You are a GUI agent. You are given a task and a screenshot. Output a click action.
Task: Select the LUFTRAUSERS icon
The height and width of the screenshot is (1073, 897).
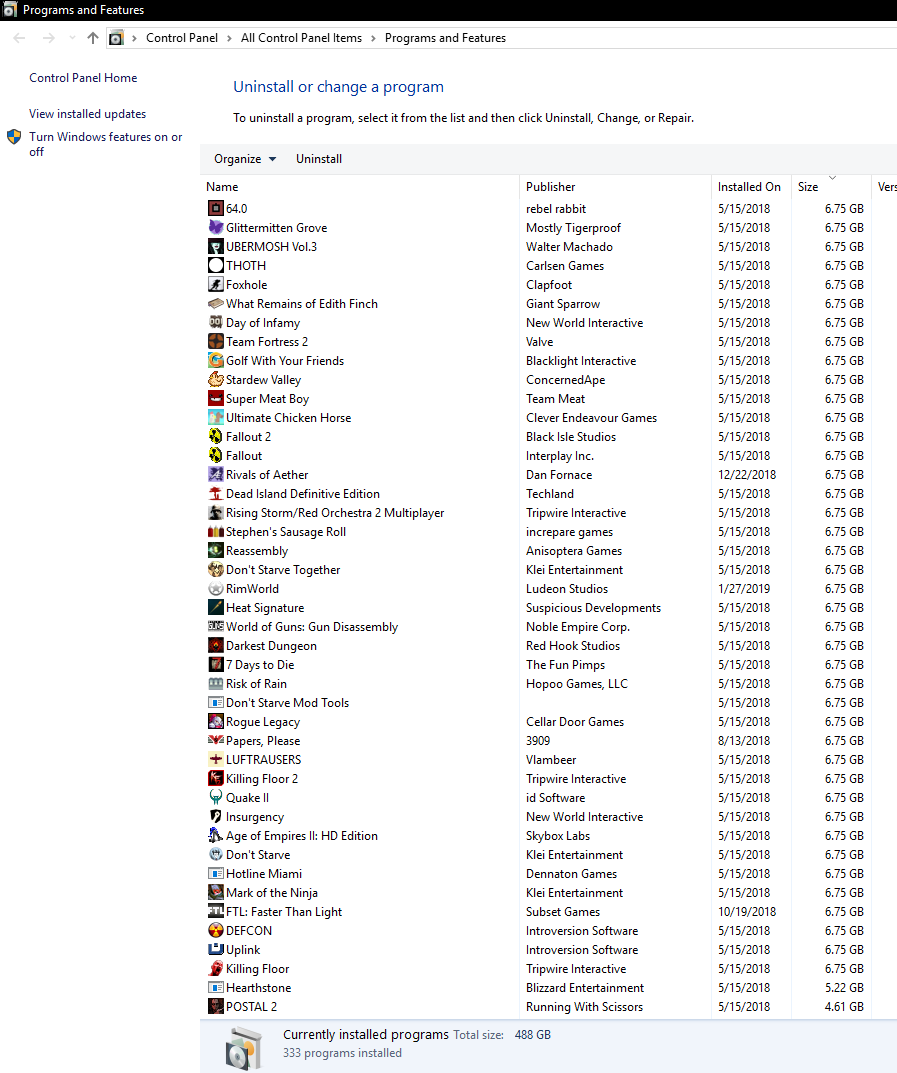(216, 760)
